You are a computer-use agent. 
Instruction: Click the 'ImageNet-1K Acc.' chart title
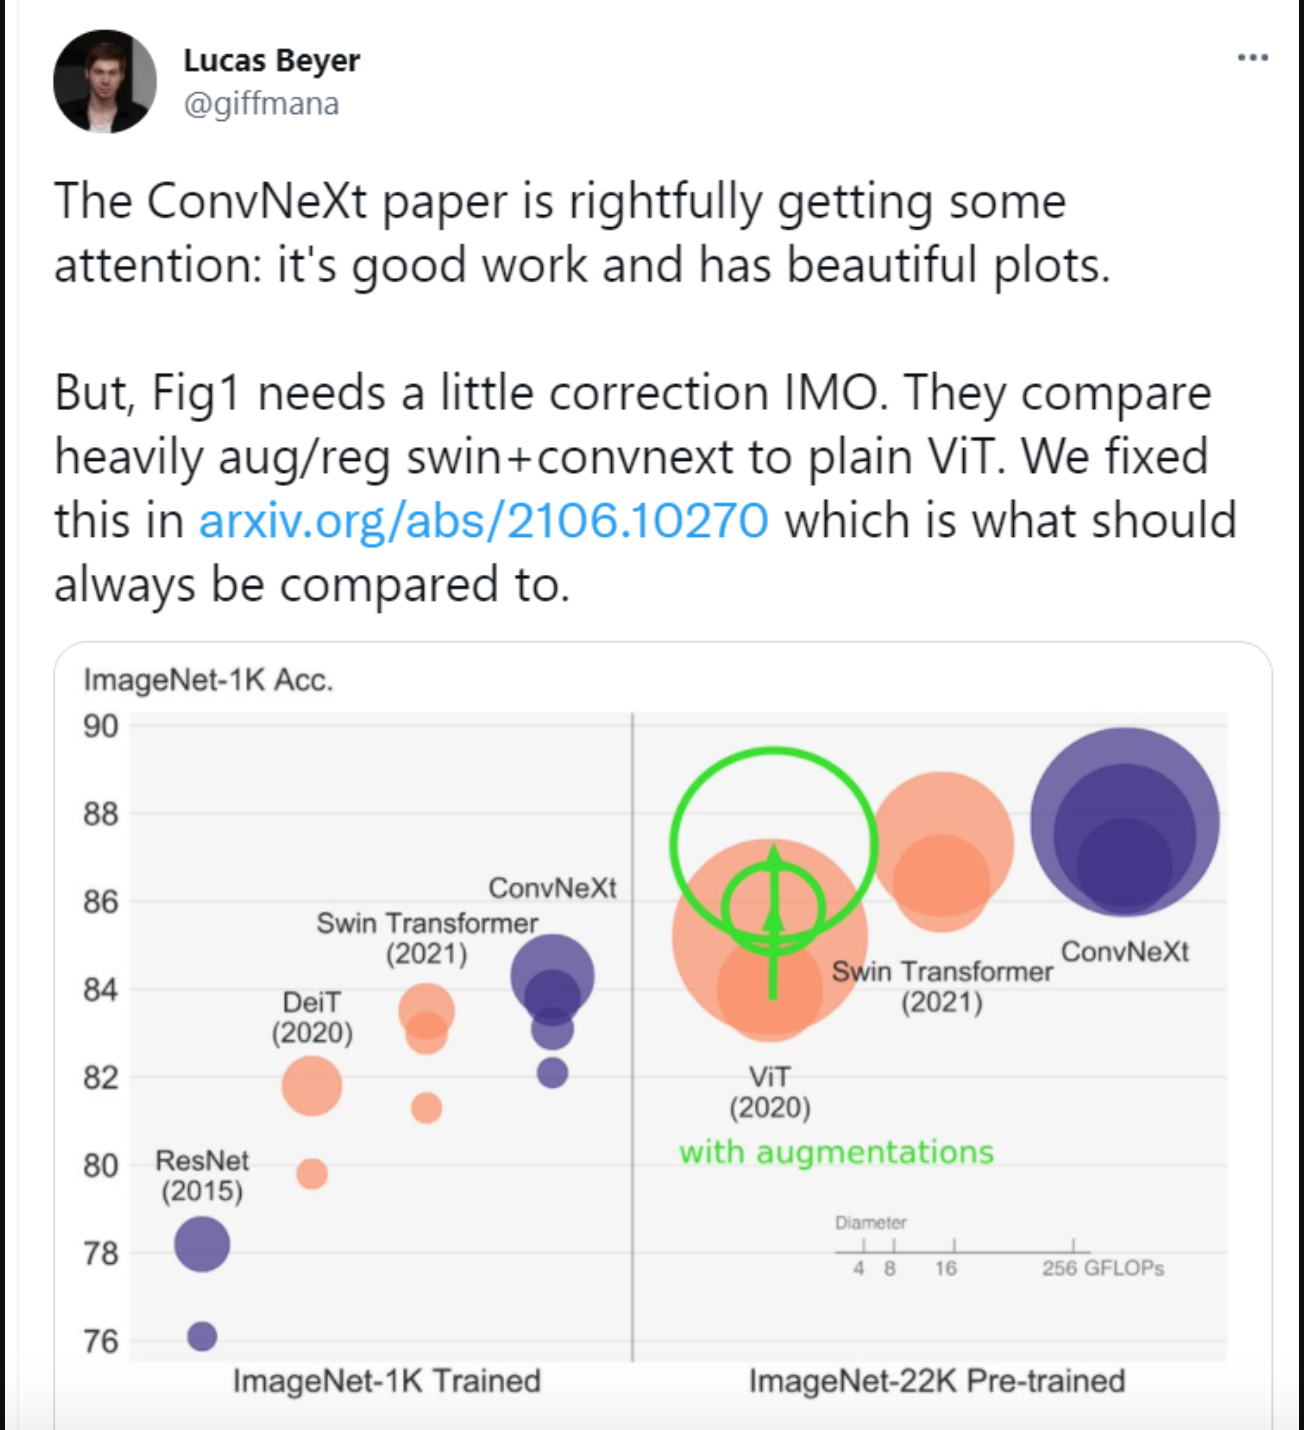tap(208, 680)
